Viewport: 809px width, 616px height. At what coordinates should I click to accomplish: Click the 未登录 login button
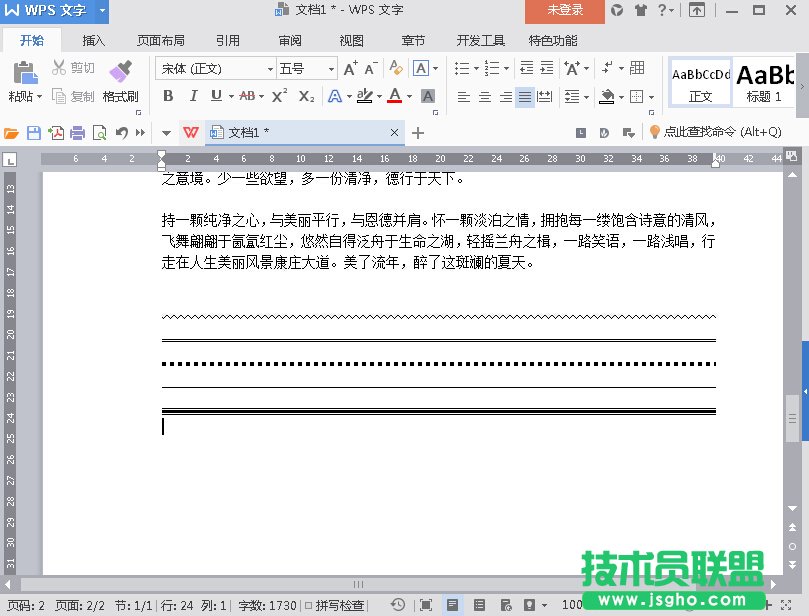pyautogui.click(x=565, y=10)
